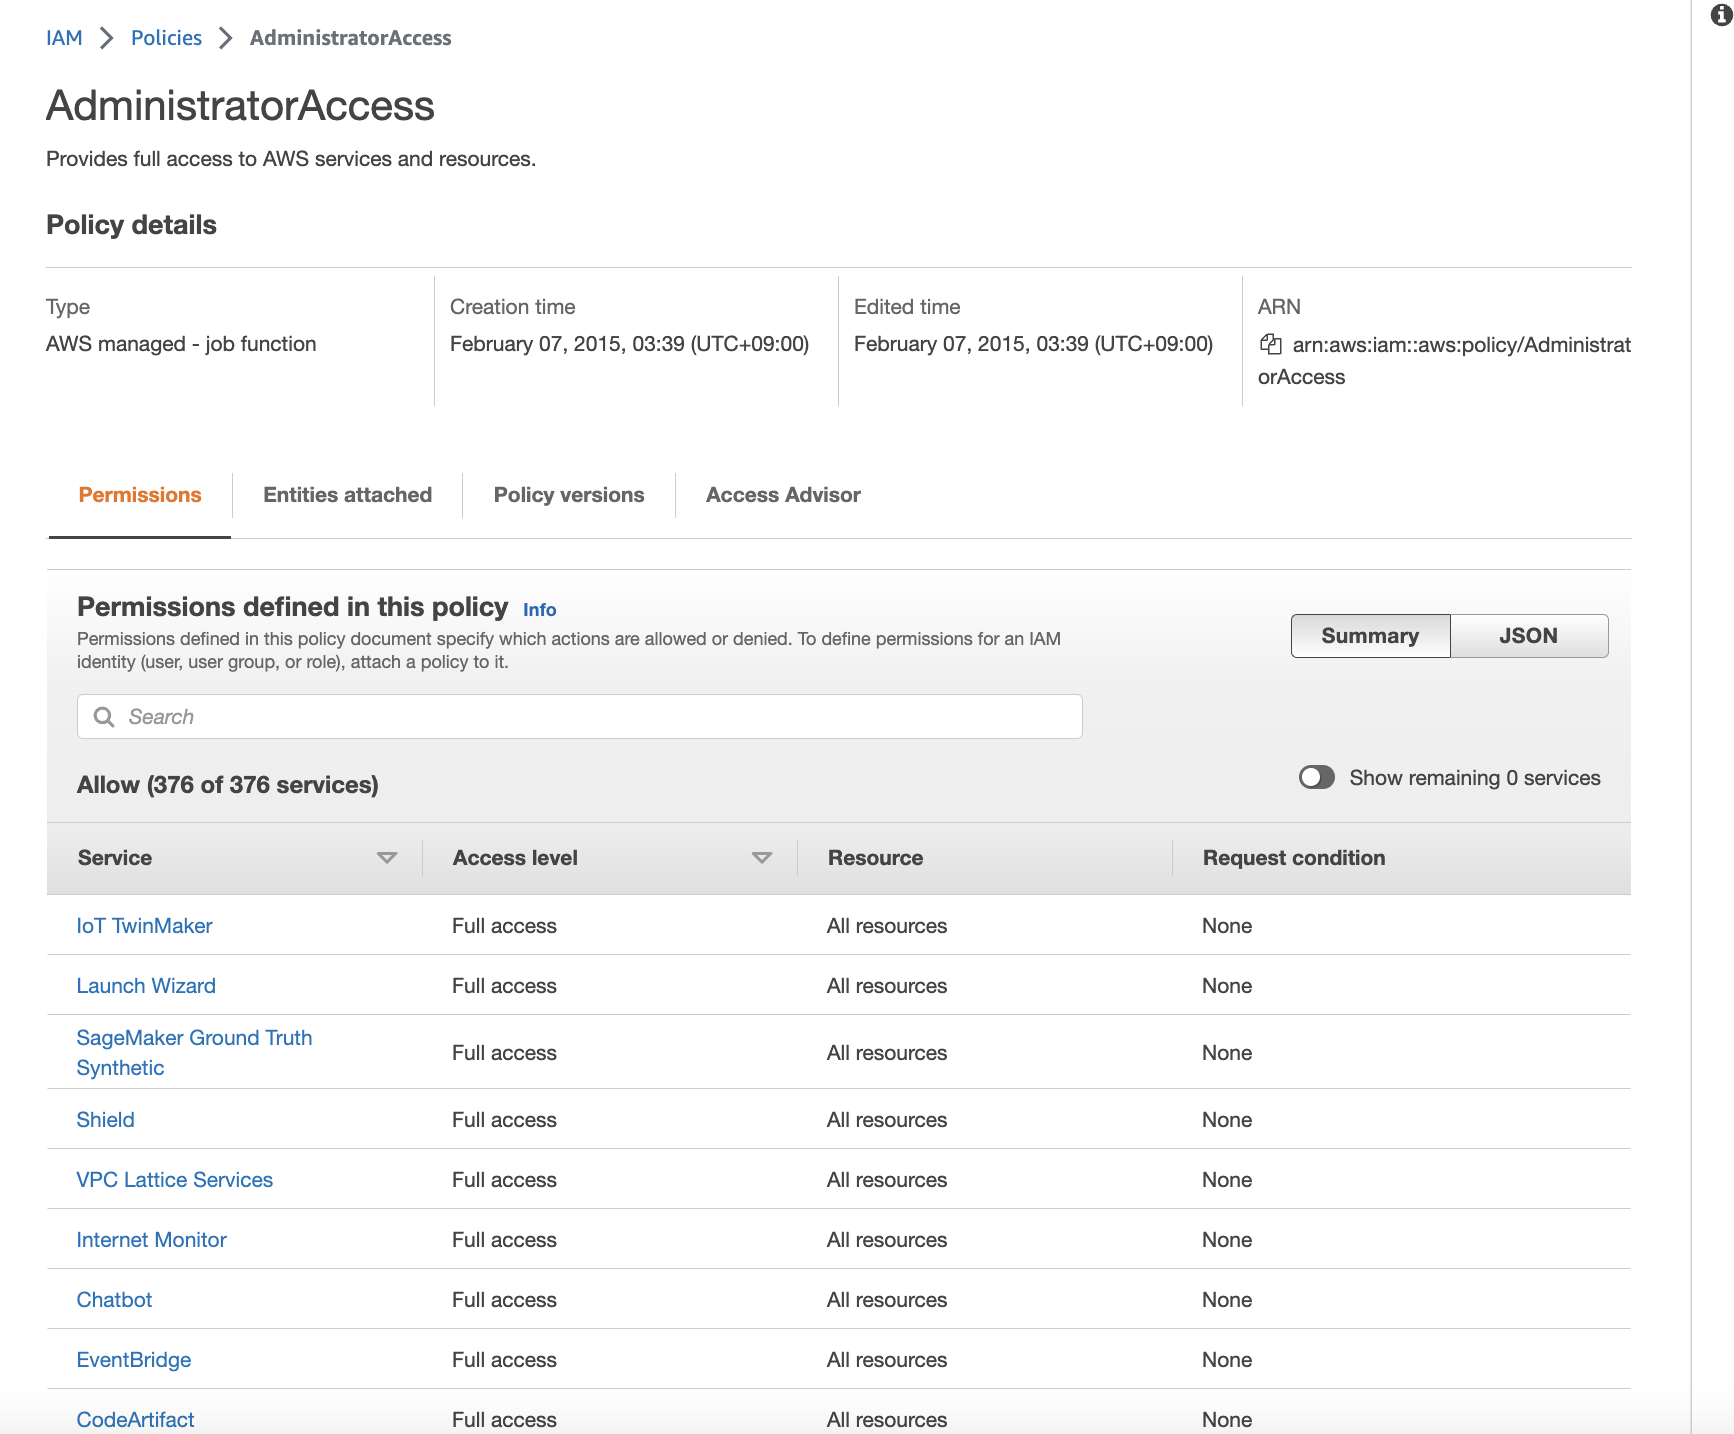Click the Creation time value February 07, 2015
The width and height of the screenshot is (1734, 1434).
(629, 344)
